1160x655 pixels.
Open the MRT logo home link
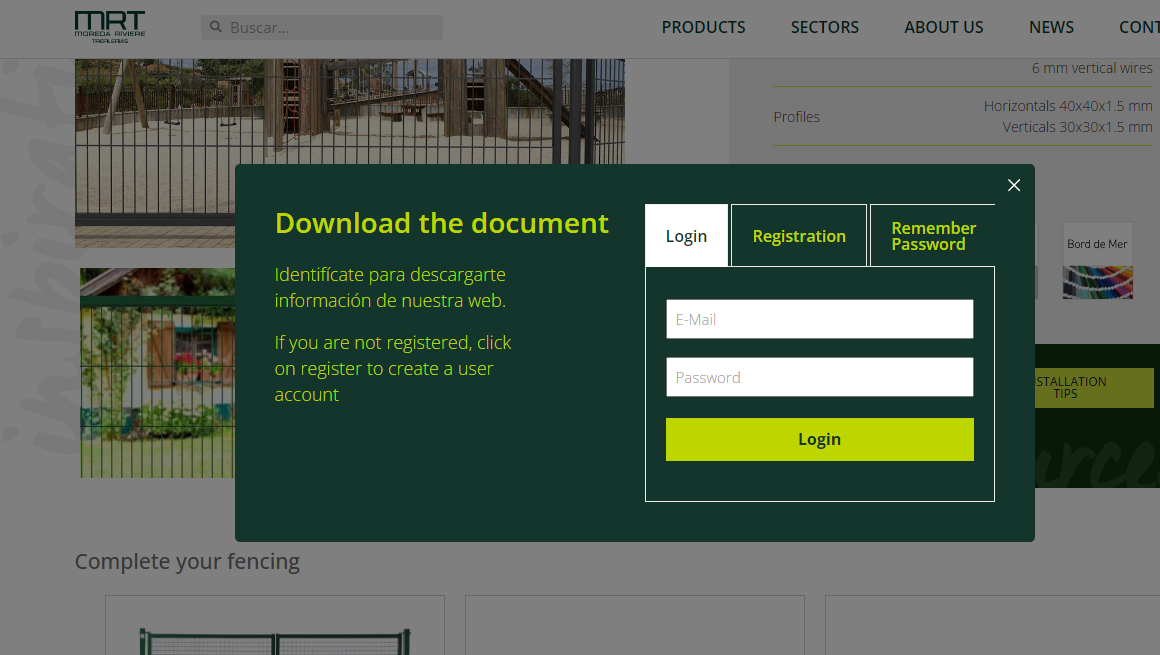pos(110,27)
